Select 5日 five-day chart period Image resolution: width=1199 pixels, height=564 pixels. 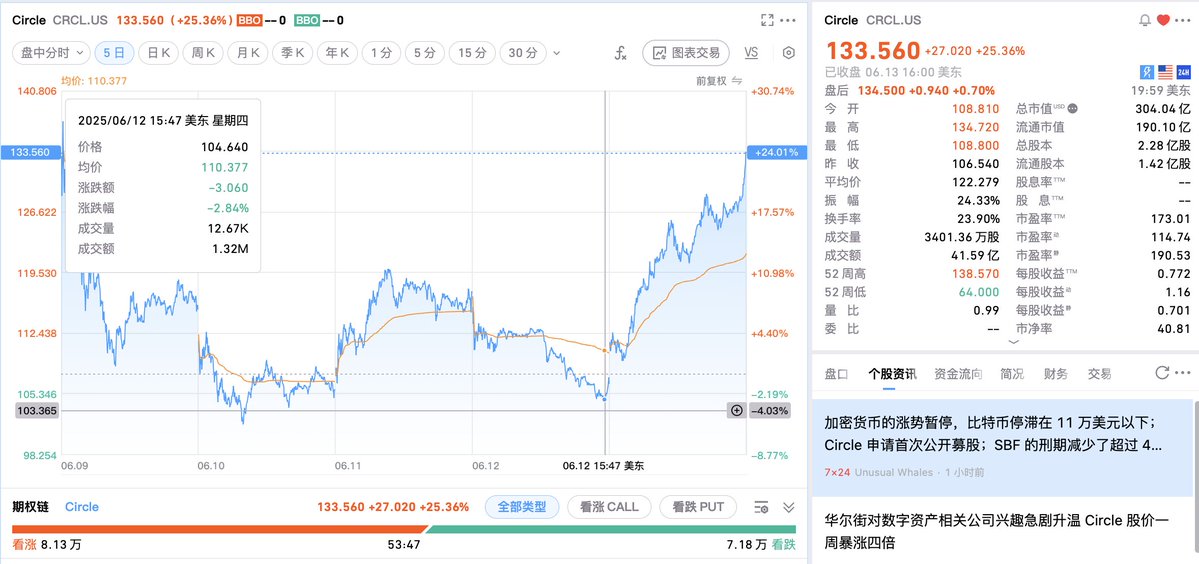(x=114, y=53)
